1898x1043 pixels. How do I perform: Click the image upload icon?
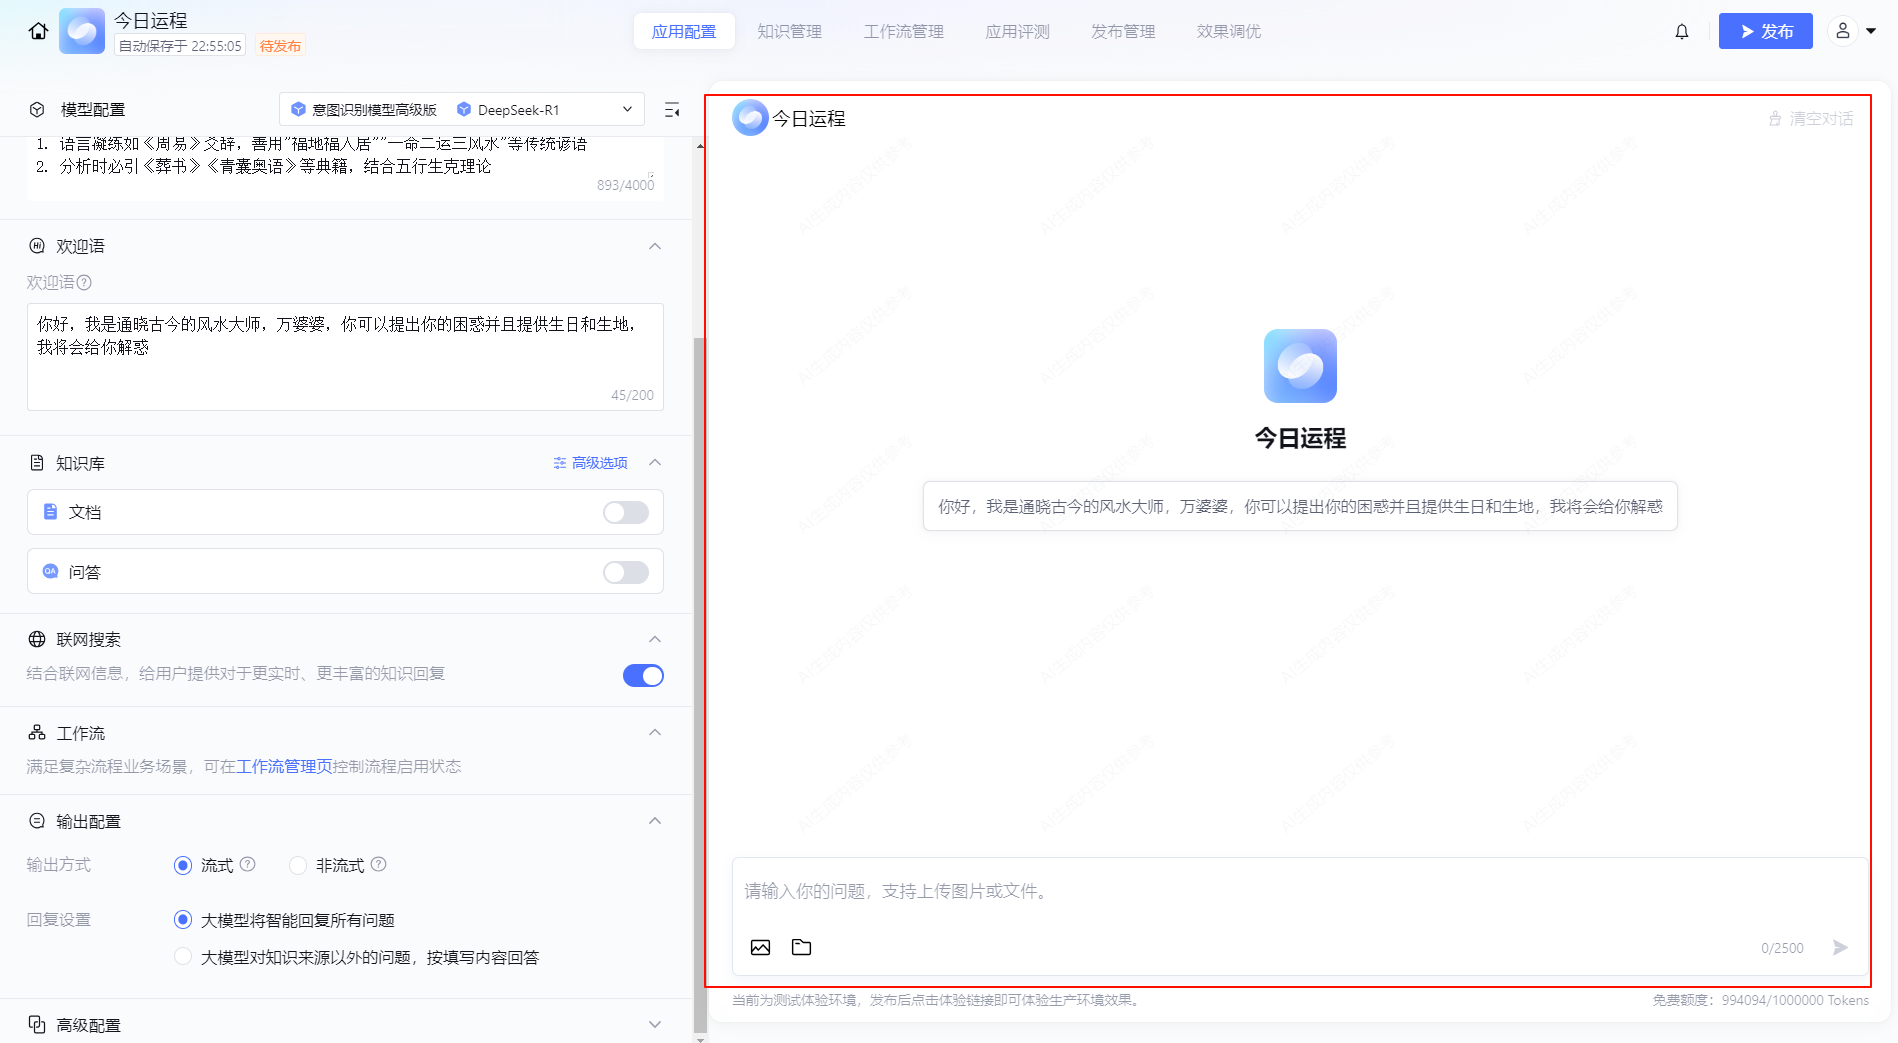click(760, 947)
